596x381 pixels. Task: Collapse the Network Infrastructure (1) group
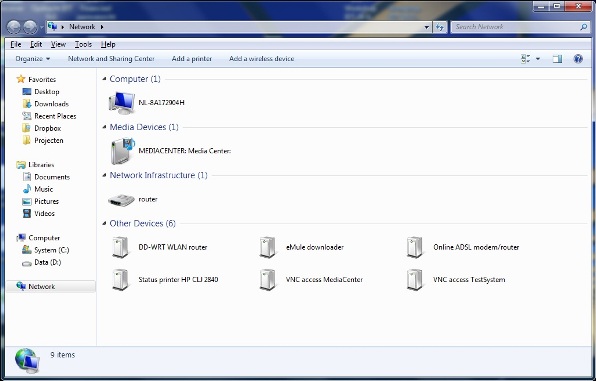tap(104, 175)
